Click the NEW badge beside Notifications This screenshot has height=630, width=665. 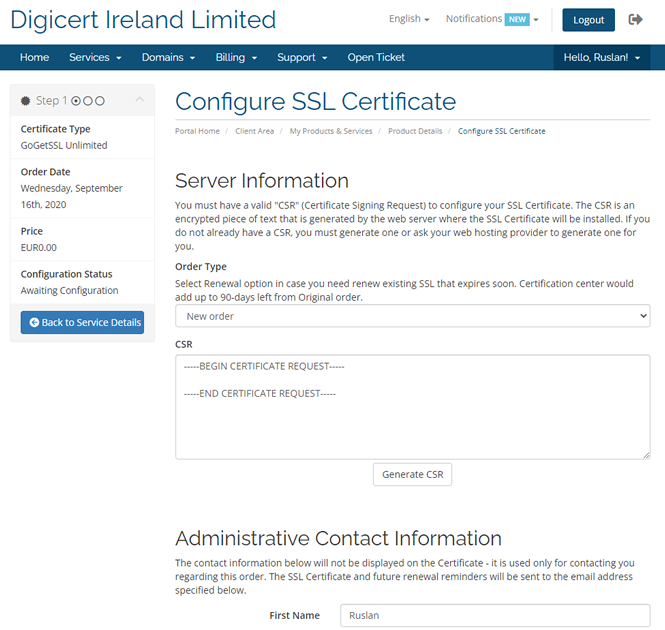pyautogui.click(x=517, y=20)
